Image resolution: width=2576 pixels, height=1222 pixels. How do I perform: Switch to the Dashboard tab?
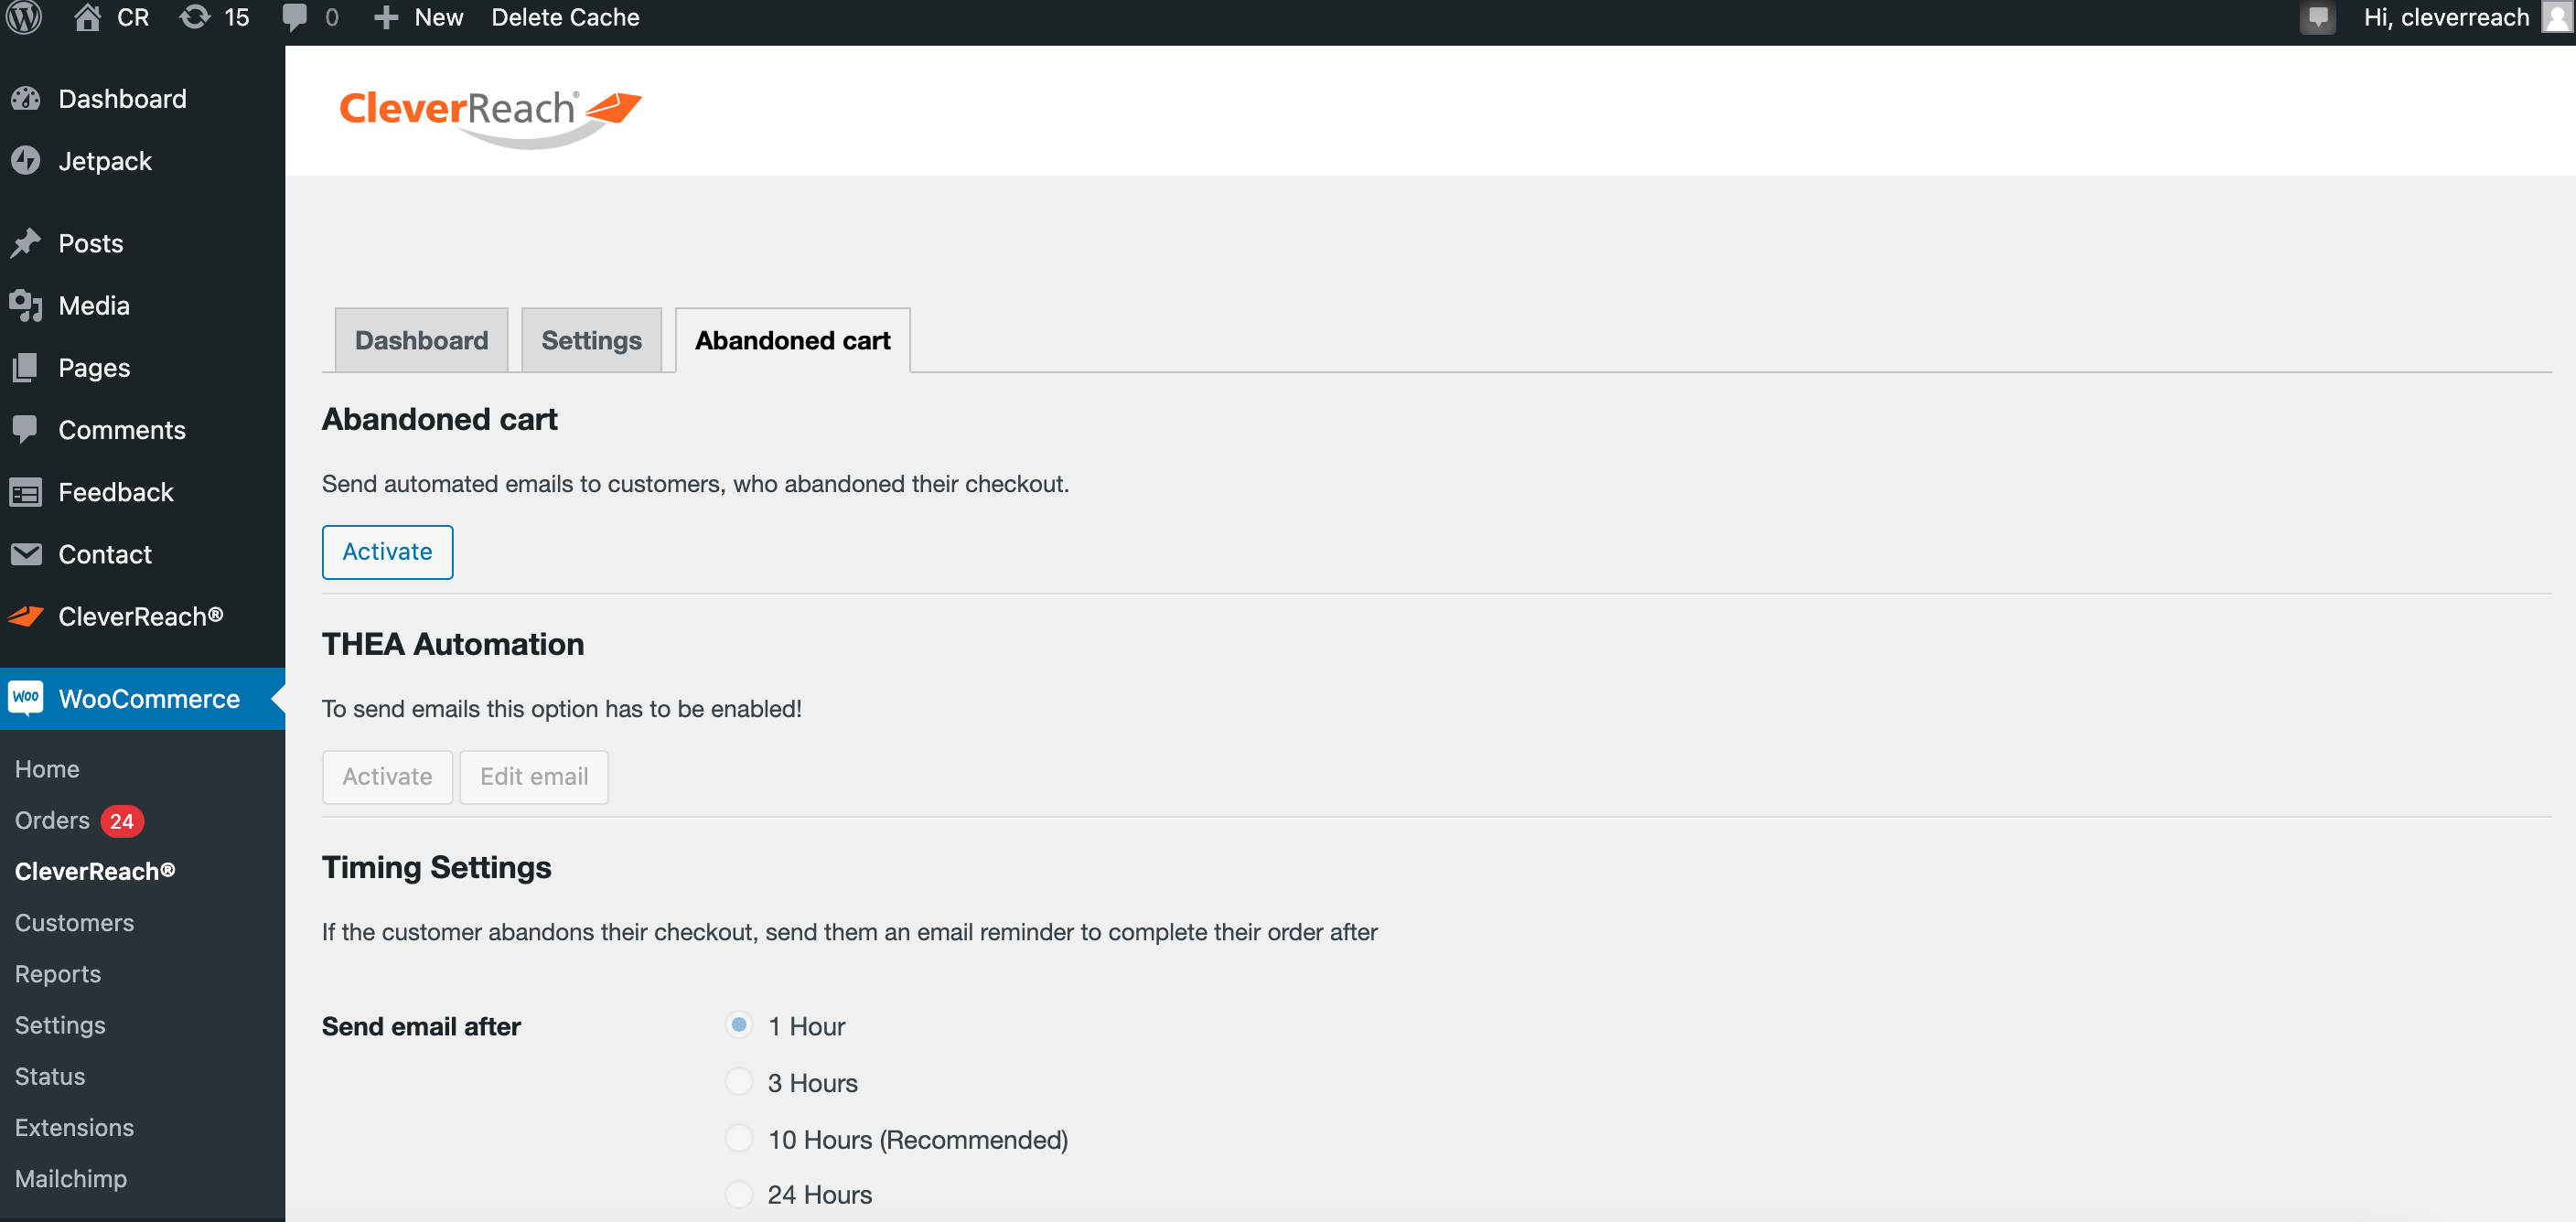click(x=421, y=340)
